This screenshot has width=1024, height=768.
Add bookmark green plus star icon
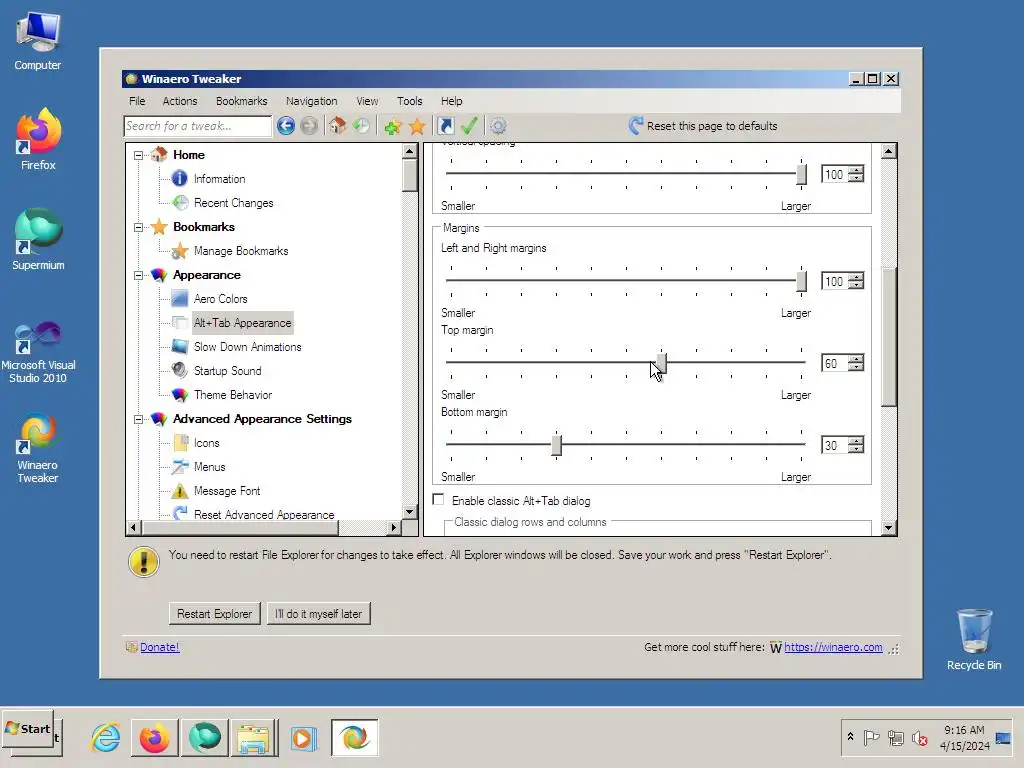point(392,126)
